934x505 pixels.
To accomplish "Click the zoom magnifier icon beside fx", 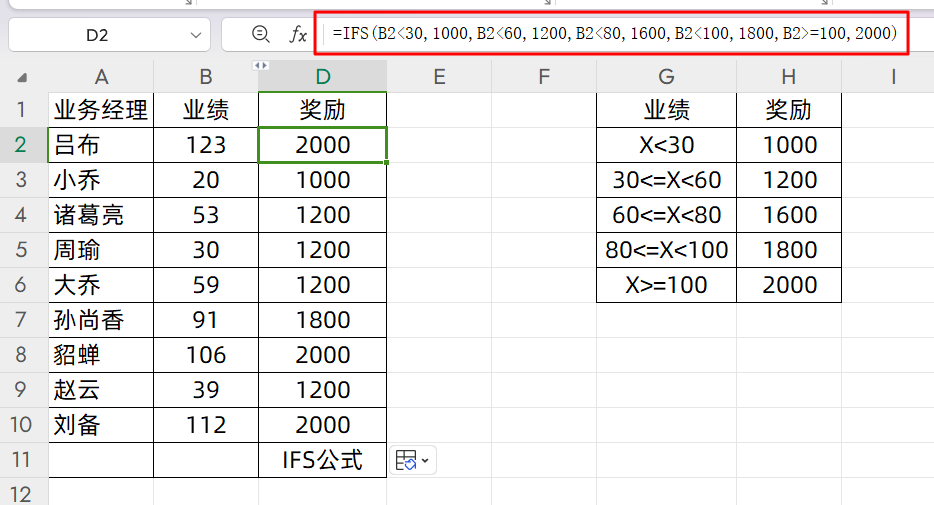I will tap(261, 34).
